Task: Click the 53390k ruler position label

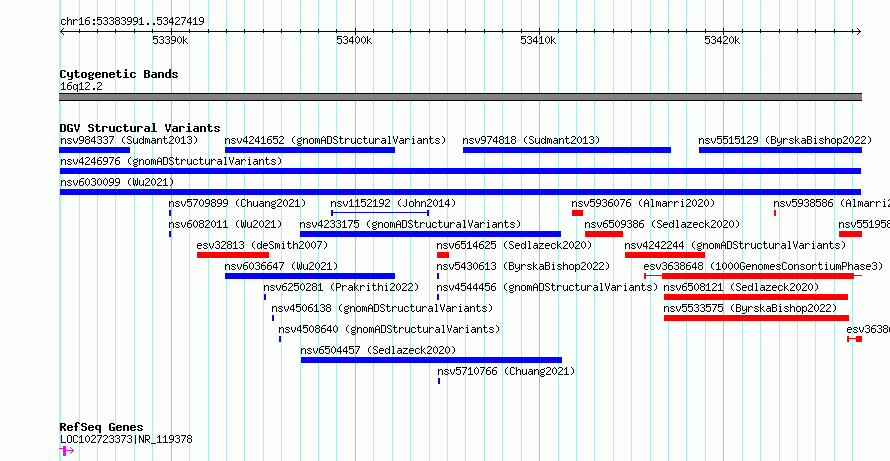Action: tap(170, 40)
